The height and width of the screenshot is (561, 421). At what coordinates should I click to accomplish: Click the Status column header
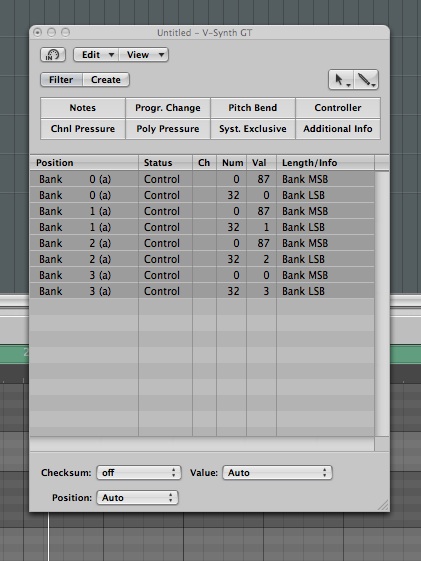pos(166,163)
